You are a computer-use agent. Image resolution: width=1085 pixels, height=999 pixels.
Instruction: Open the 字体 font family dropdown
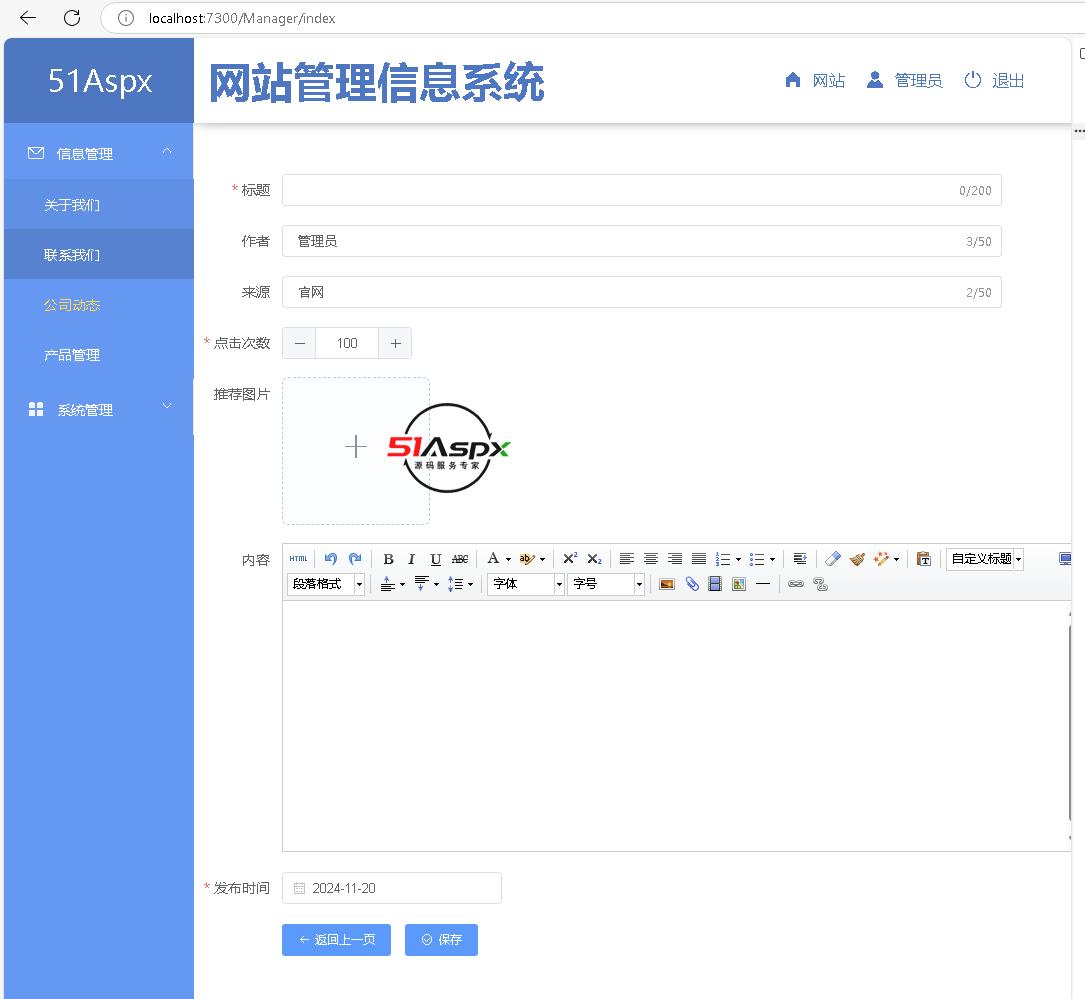coord(526,584)
